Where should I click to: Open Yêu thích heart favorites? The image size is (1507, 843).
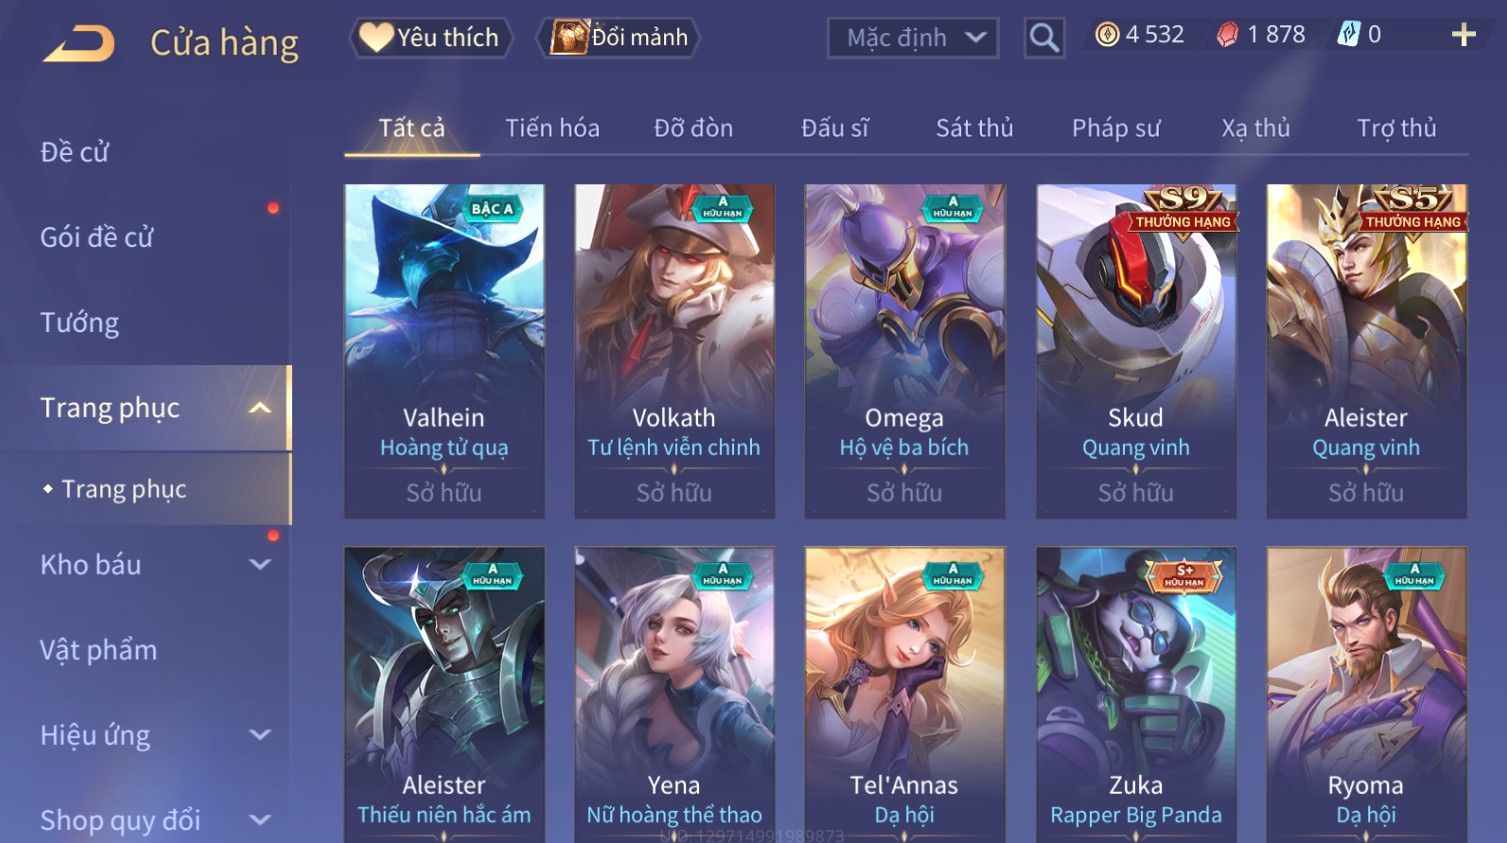pos(430,38)
